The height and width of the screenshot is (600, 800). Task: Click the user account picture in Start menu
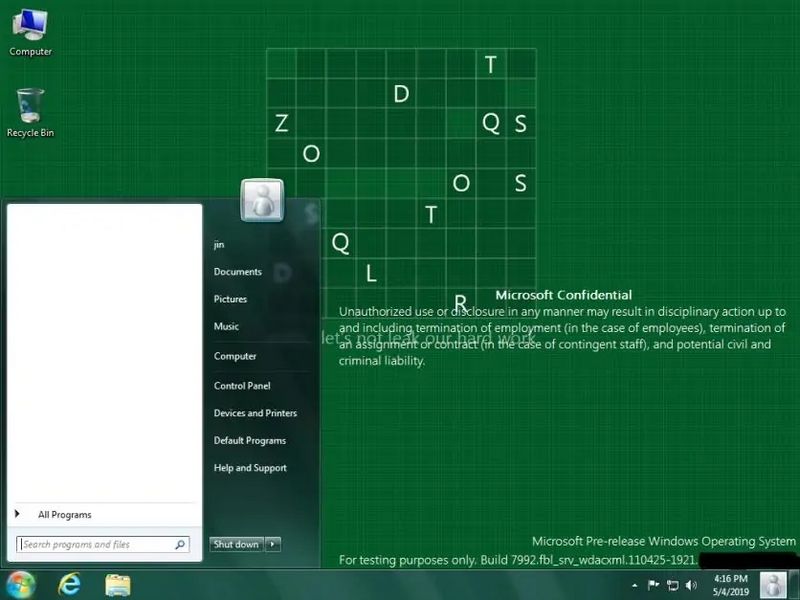[262, 200]
